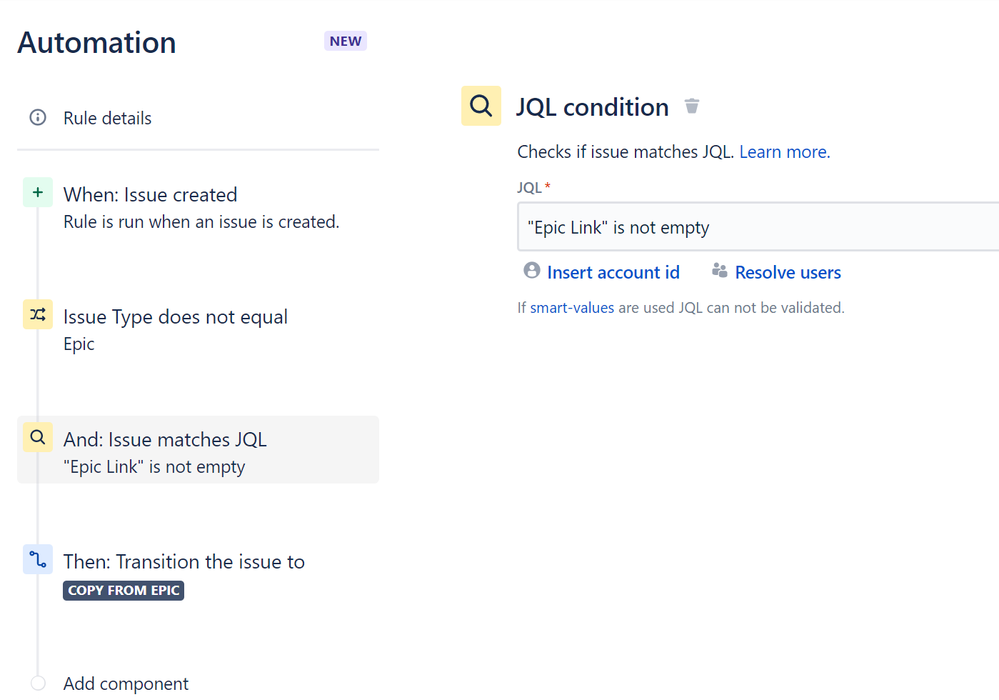Click Add component
The width and height of the screenshot is (999, 700).
click(125, 684)
